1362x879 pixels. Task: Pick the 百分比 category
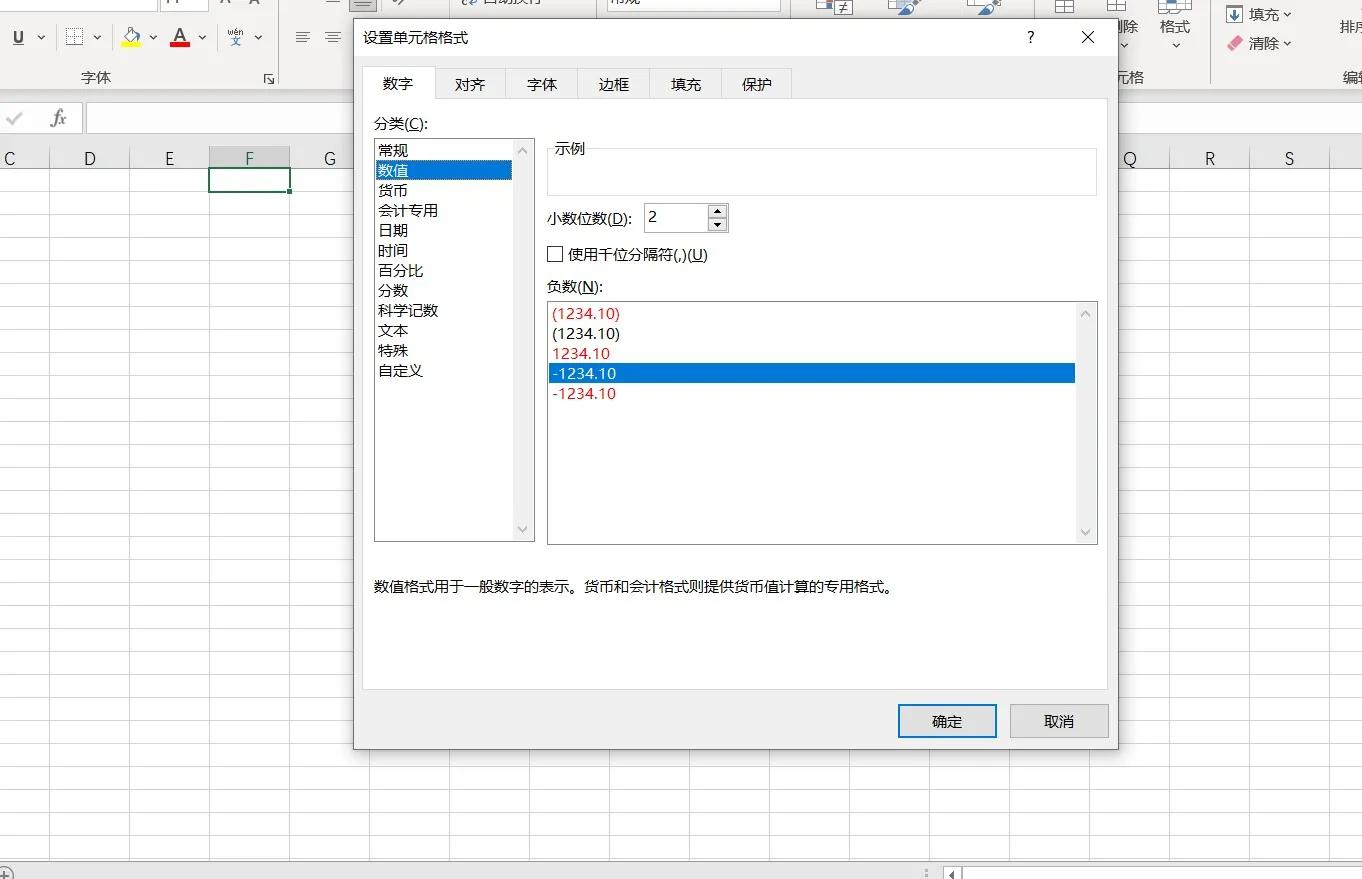(444, 271)
